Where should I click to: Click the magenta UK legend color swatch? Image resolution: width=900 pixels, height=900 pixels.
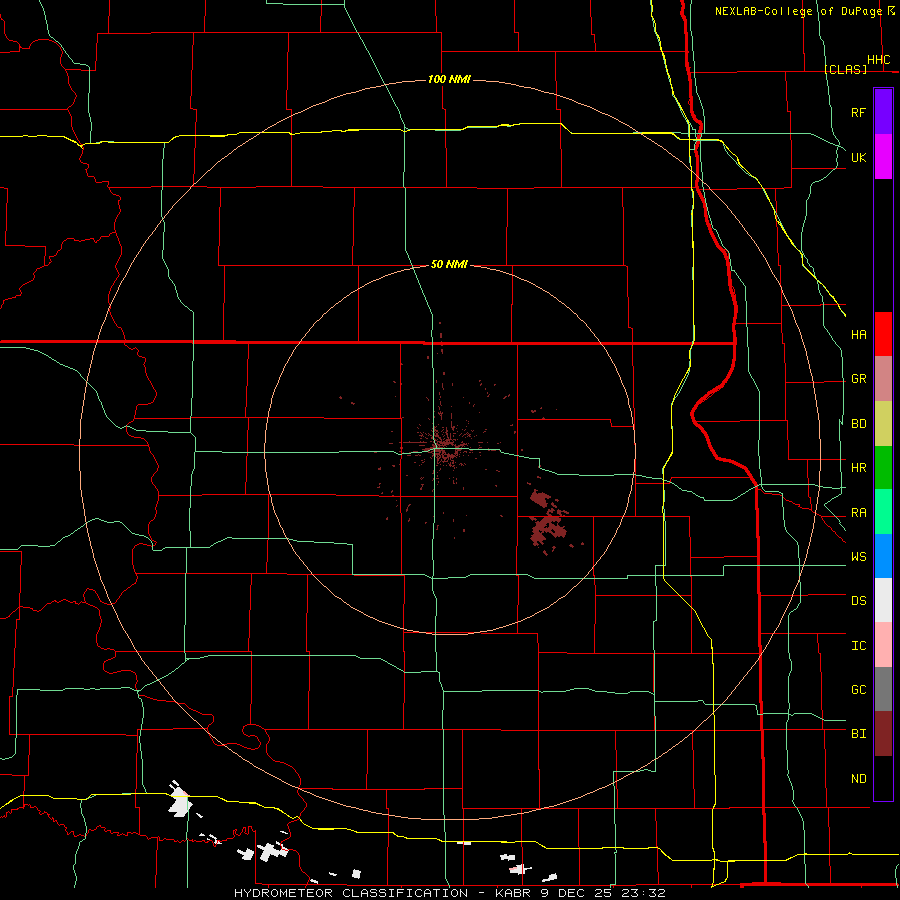click(883, 157)
